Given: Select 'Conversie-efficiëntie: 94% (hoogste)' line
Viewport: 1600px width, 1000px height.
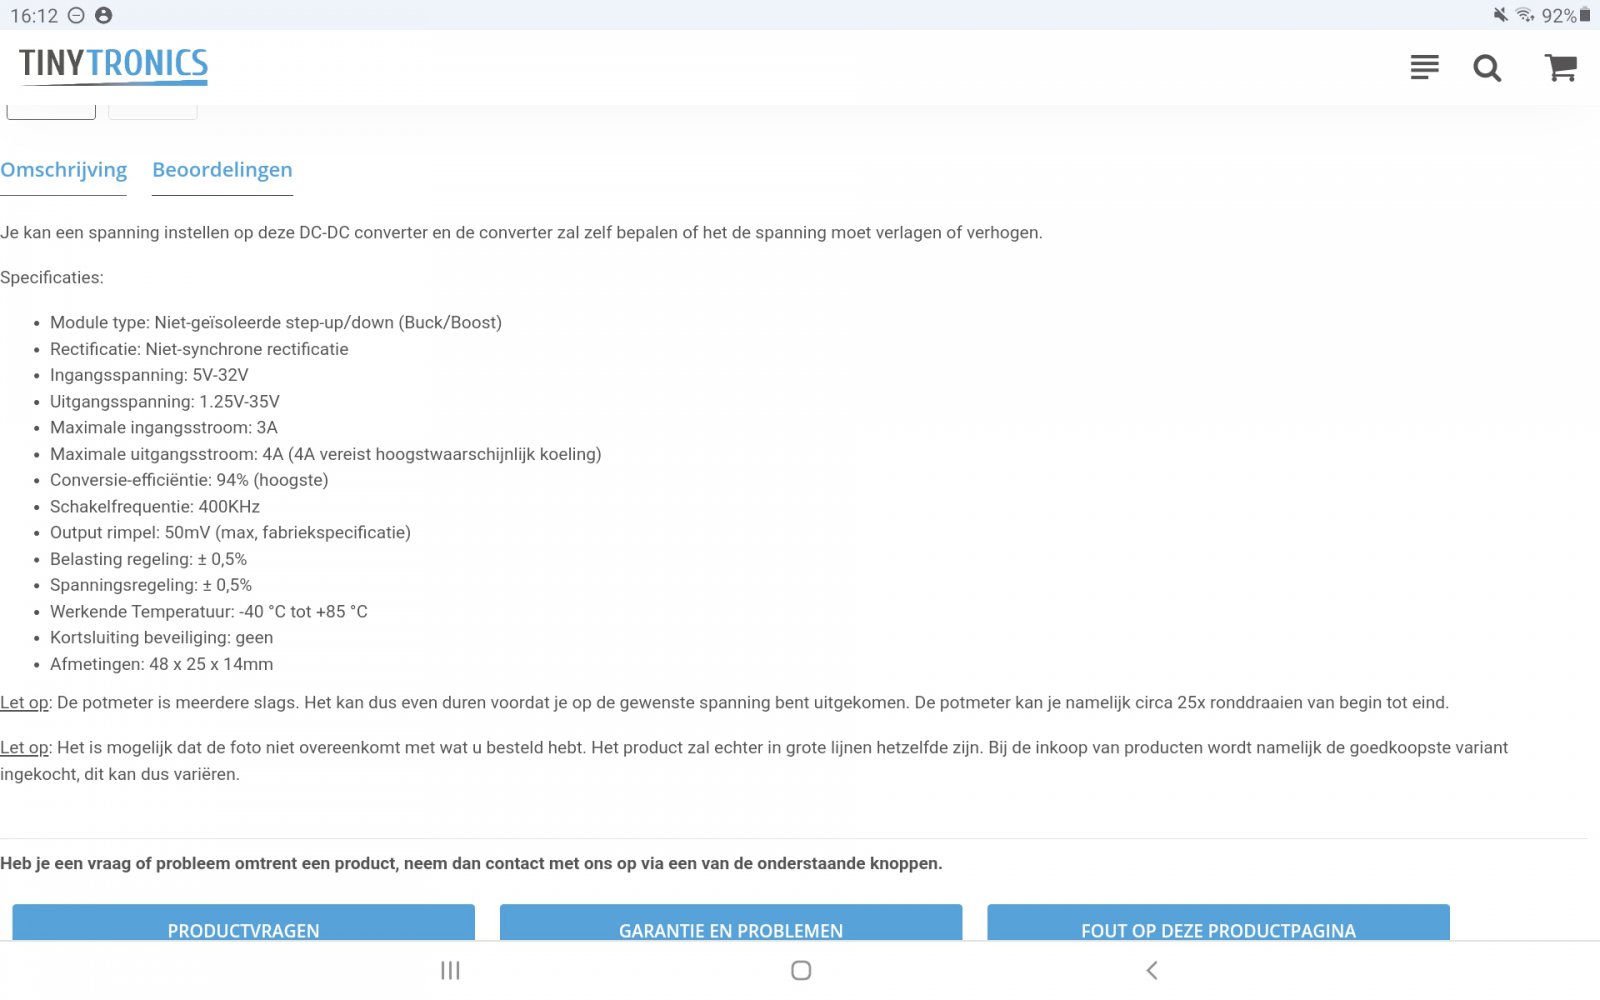Looking at the screenshot, I should pyautogui.click(x=189, y=480).
